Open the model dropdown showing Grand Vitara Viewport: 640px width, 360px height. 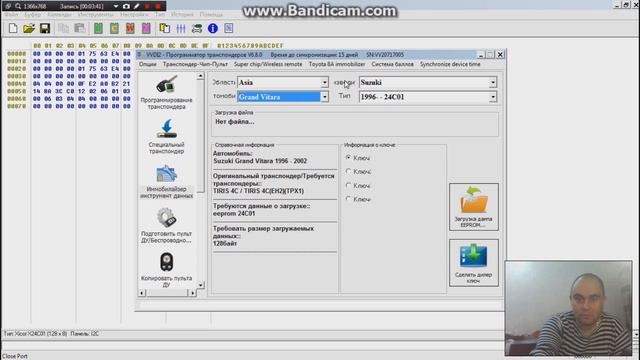coord(283,97)
